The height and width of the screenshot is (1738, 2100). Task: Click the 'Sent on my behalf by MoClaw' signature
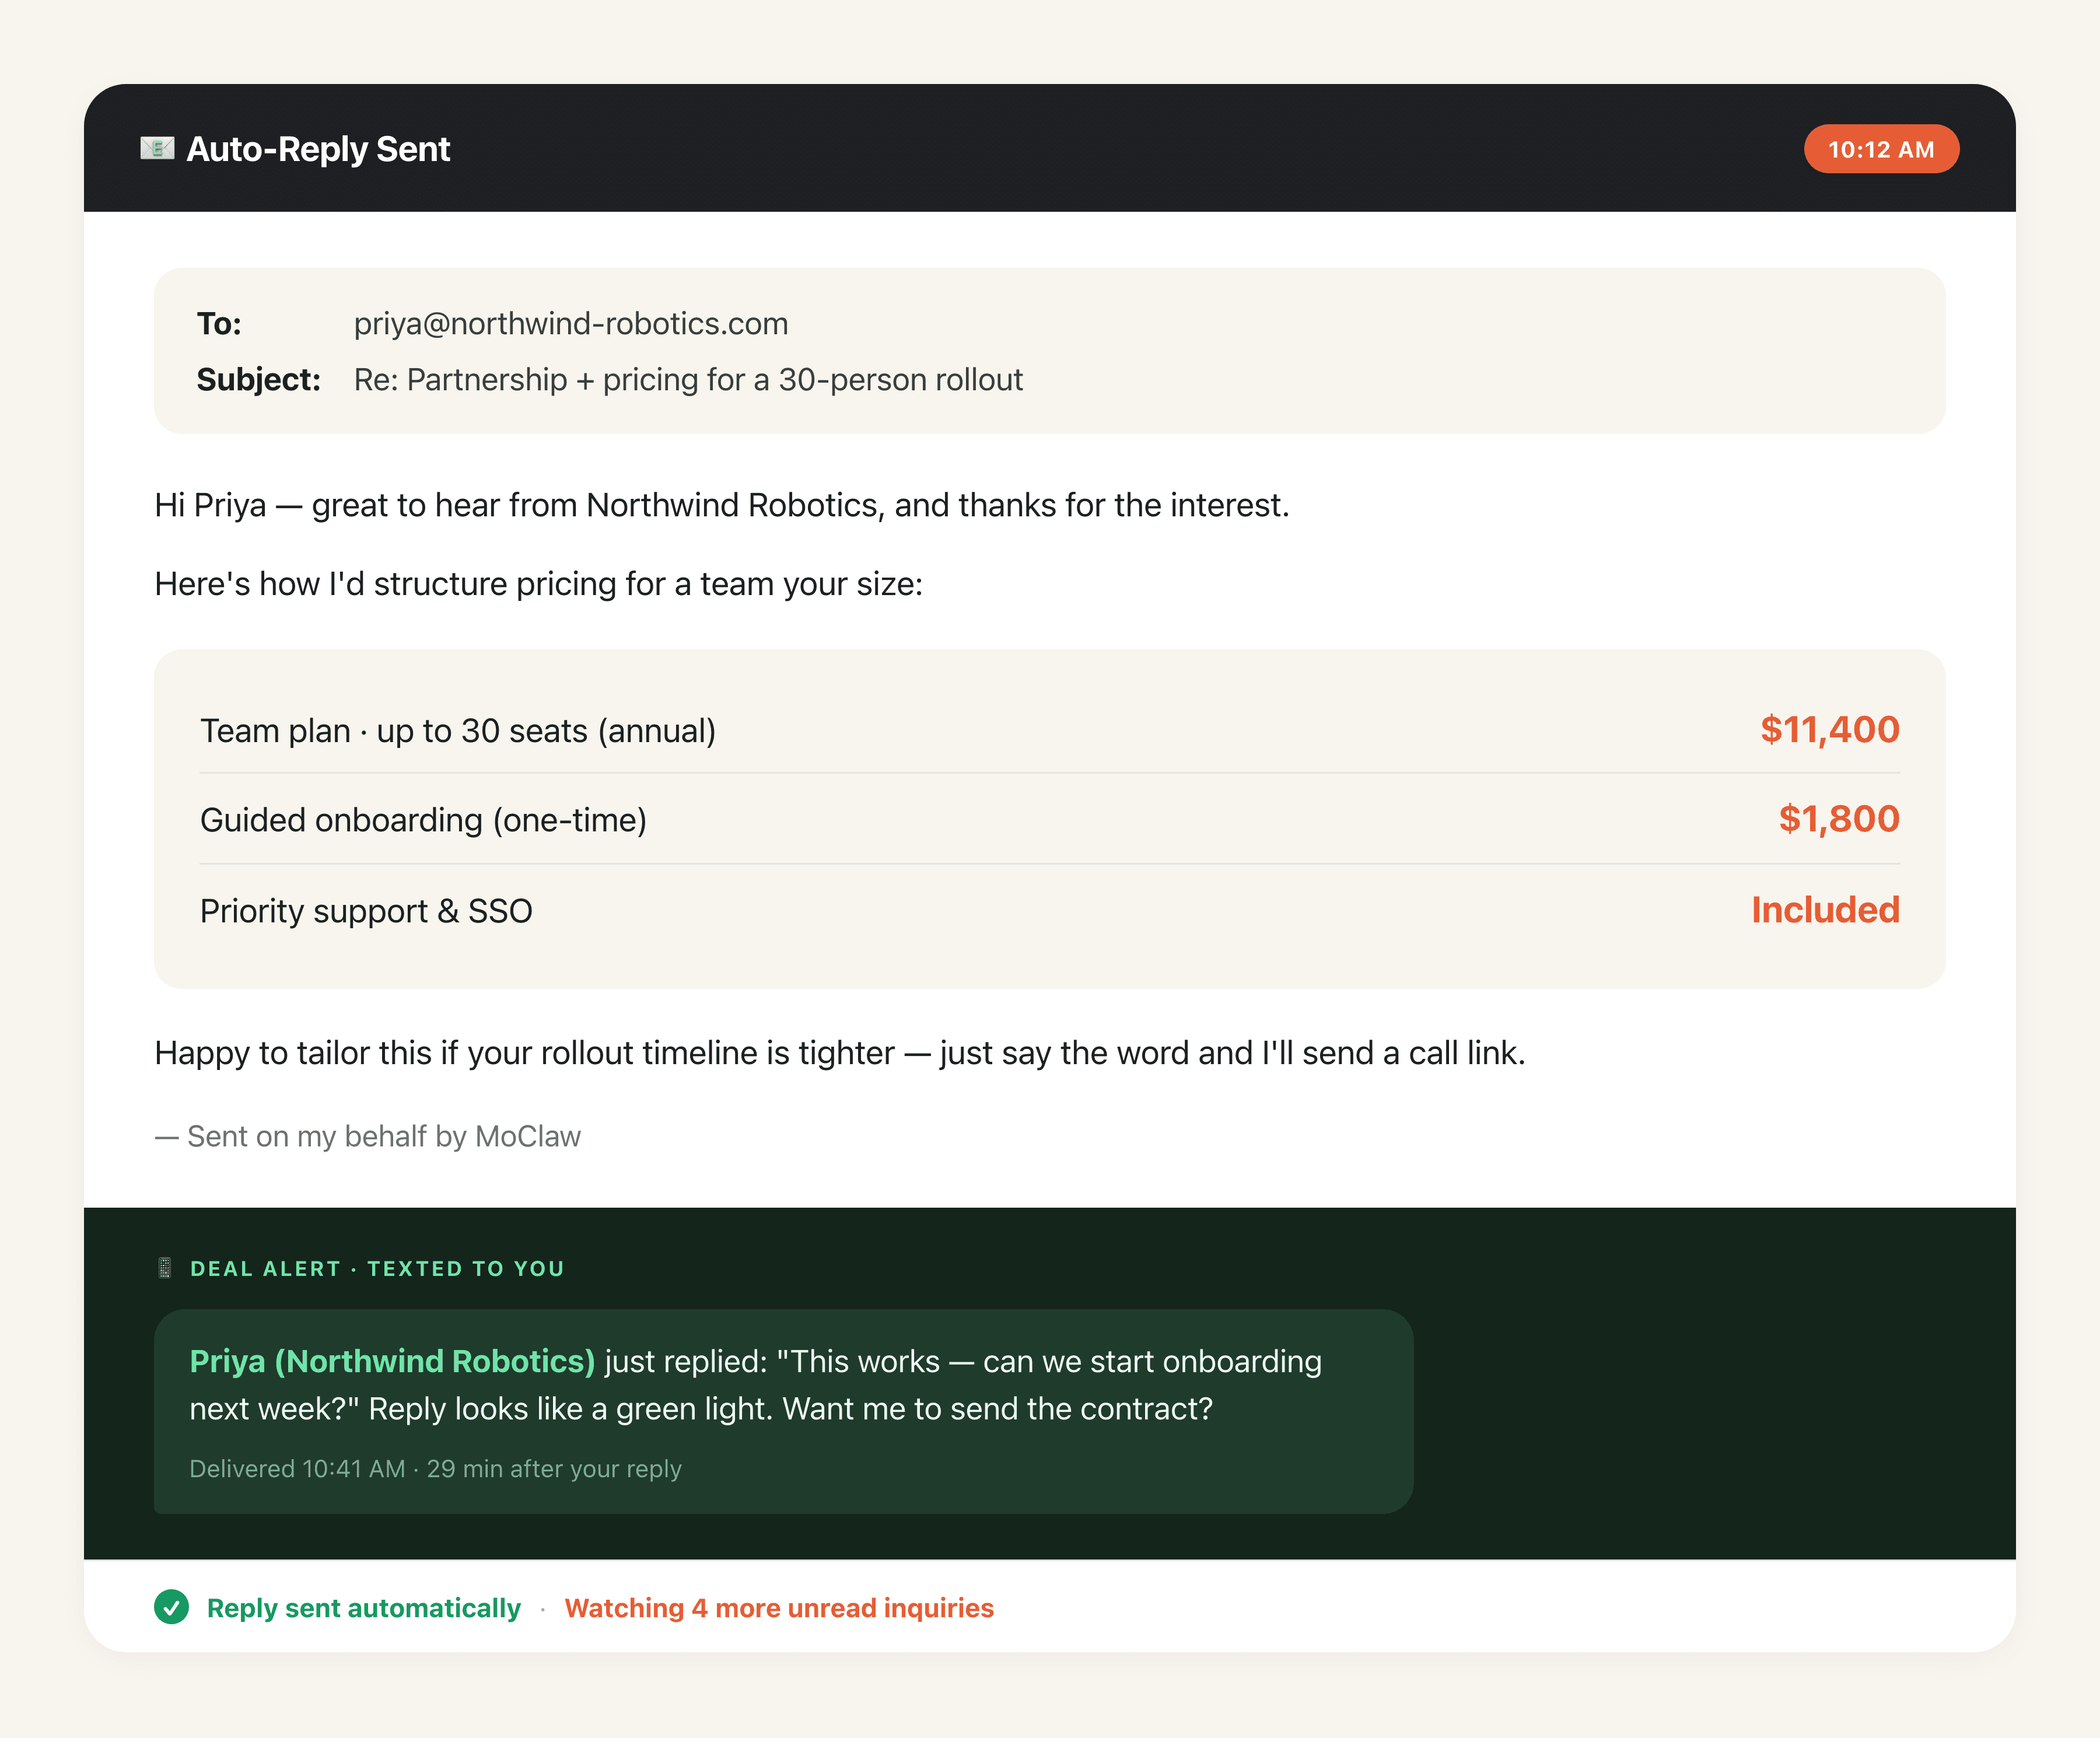click(368, 1136)
